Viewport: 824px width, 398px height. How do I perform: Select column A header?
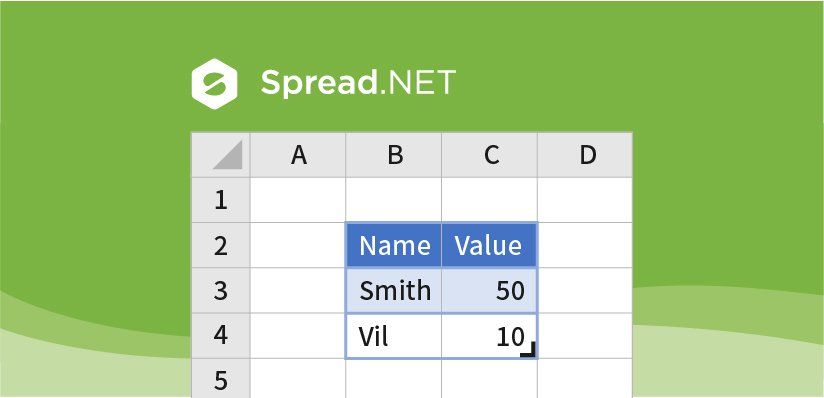point(298,155)
